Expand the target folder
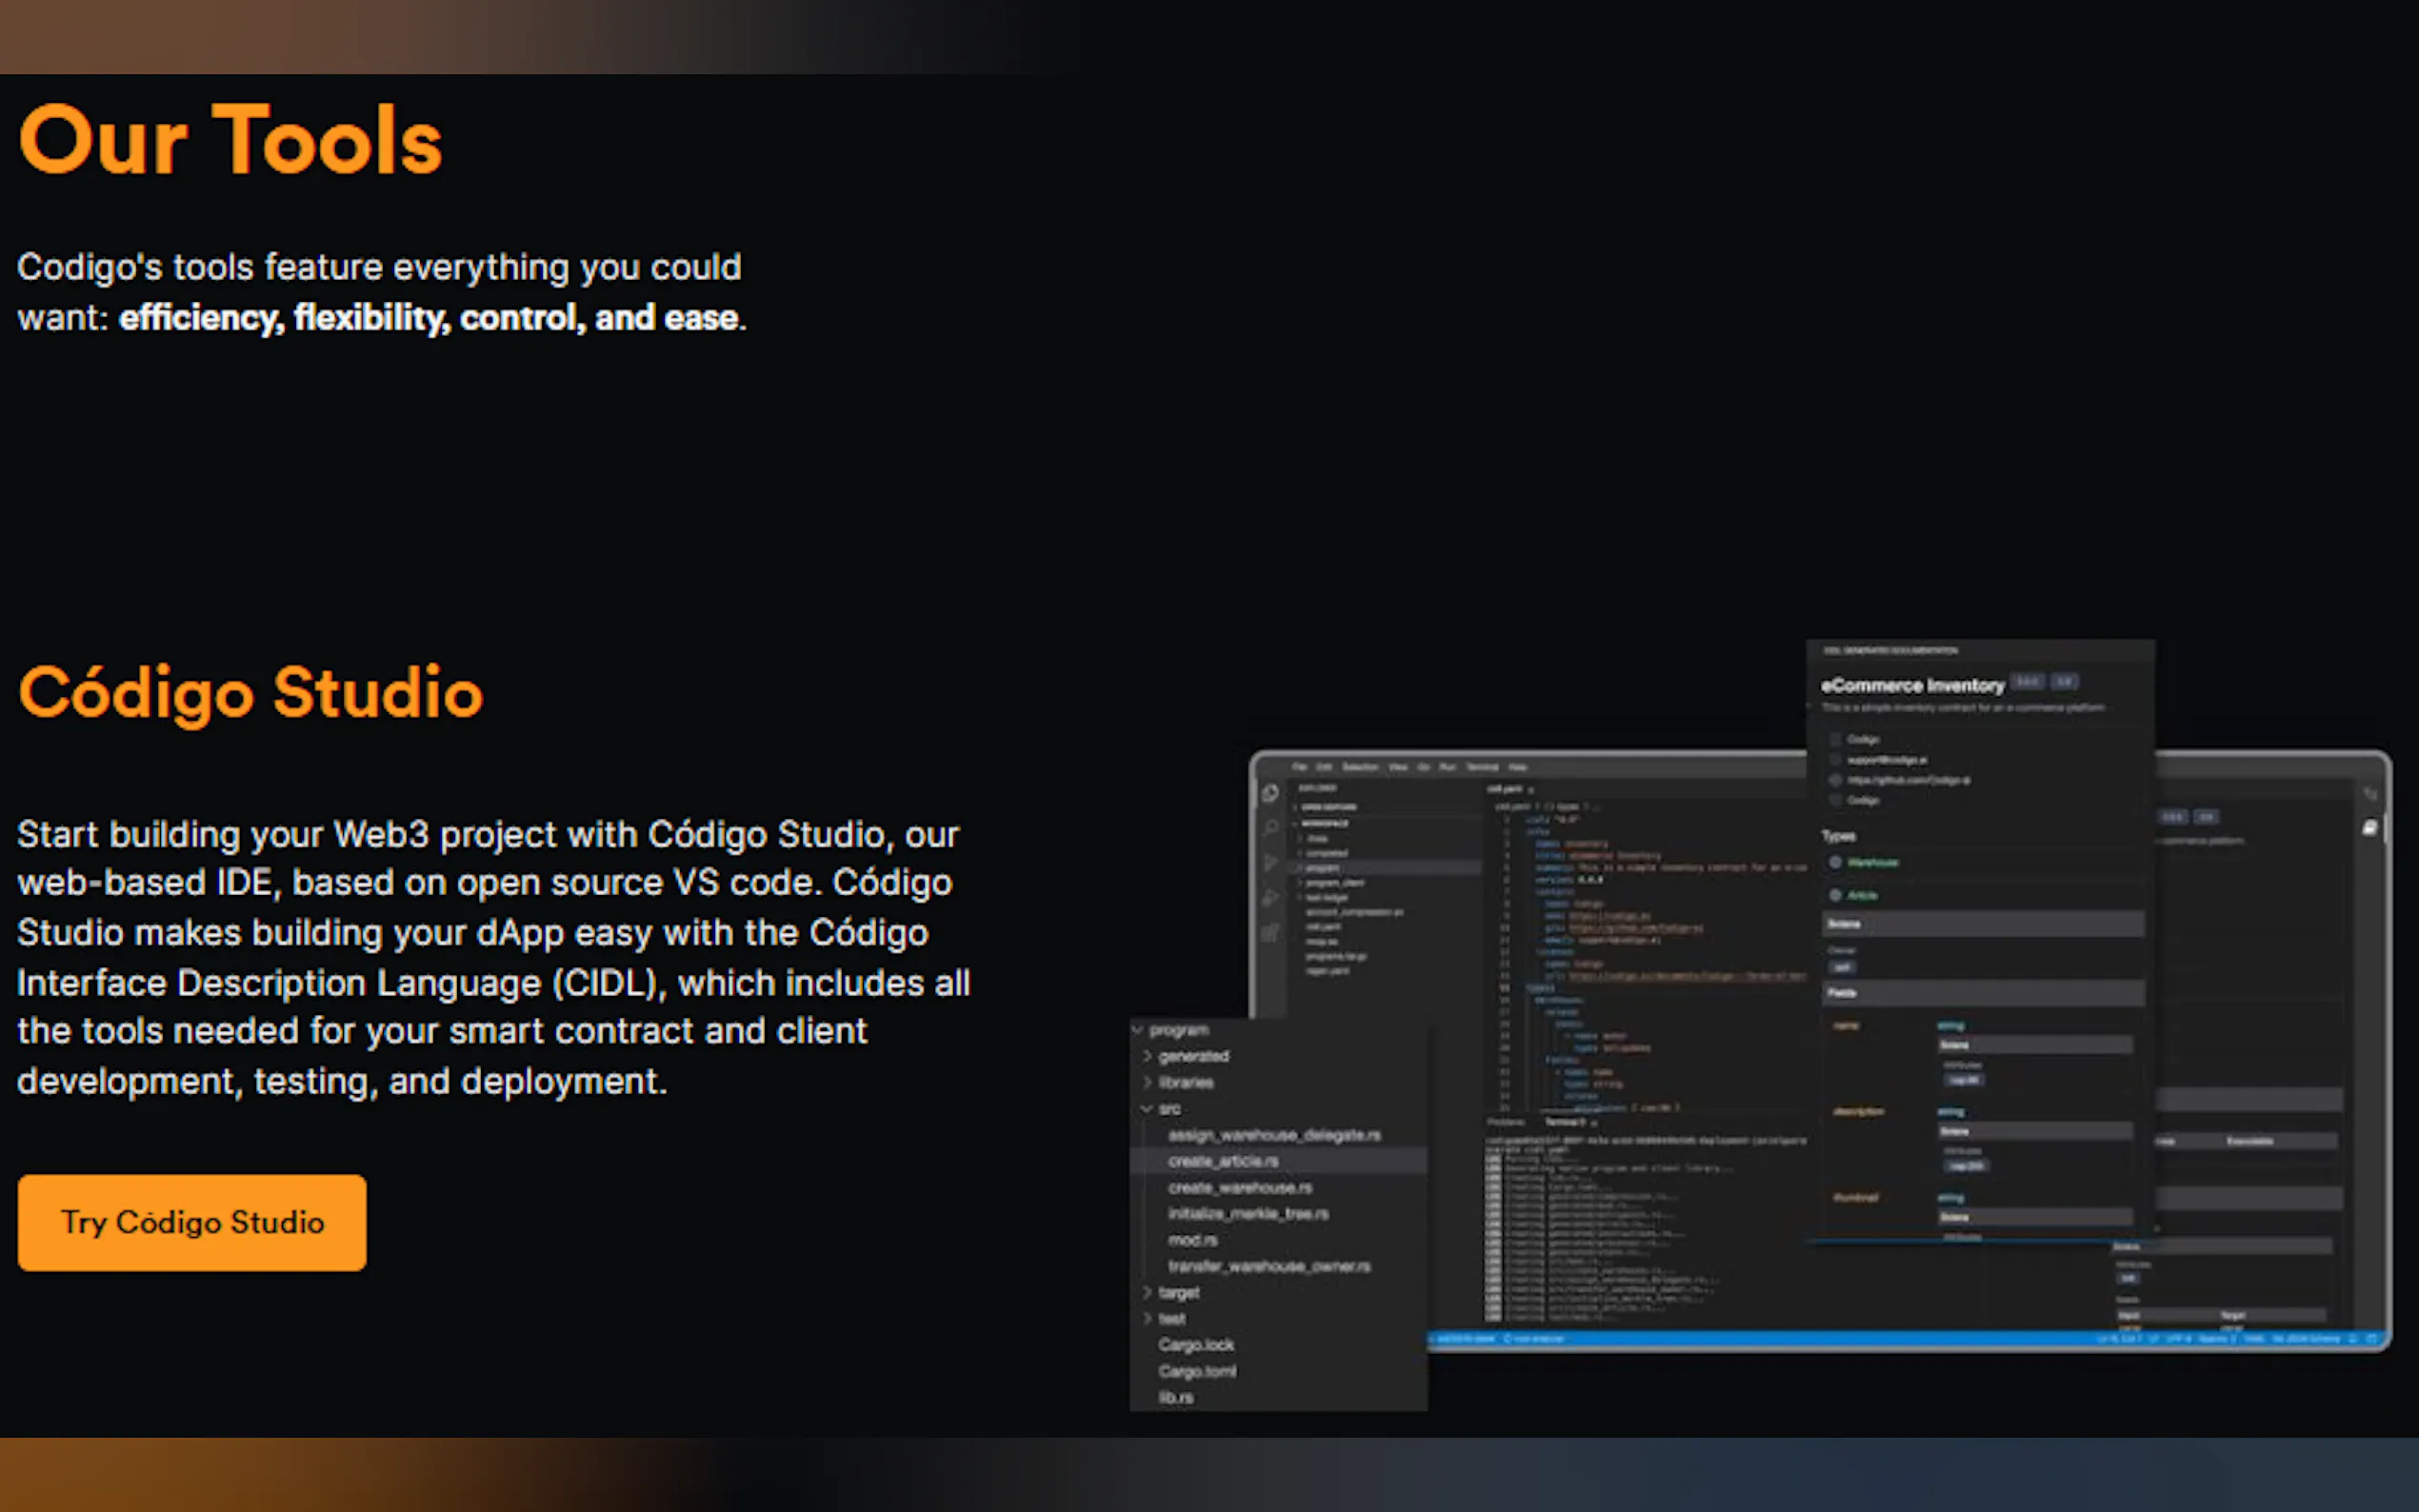 tap(1148, 1292)
